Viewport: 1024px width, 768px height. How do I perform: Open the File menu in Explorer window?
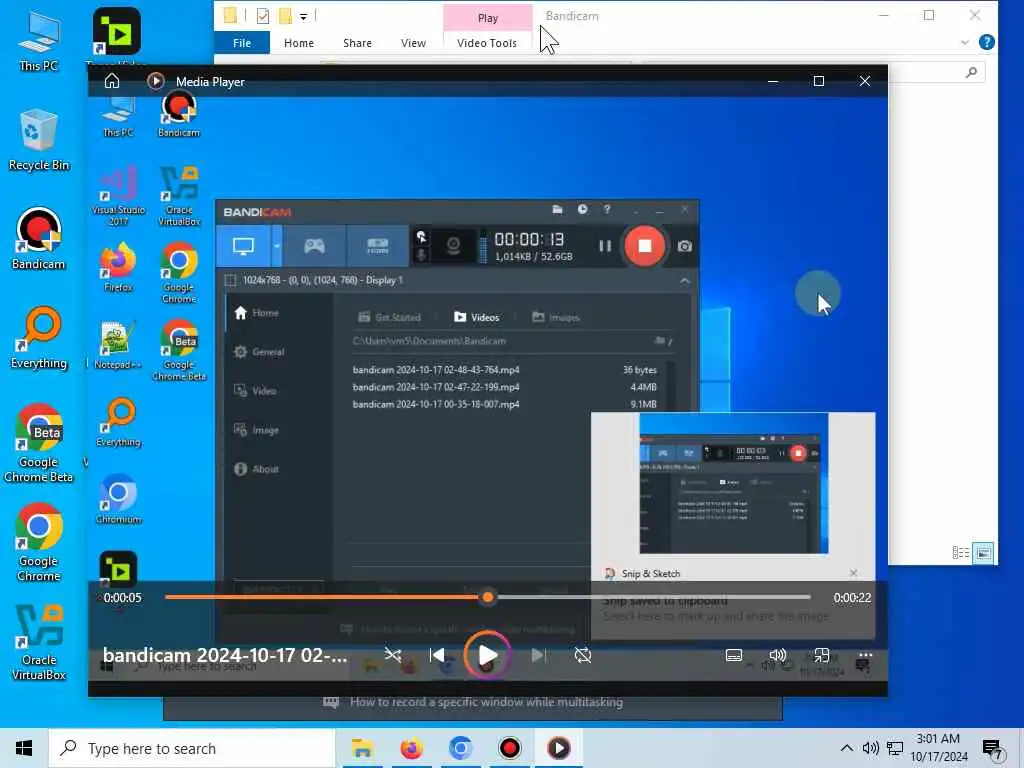point(242,43)
